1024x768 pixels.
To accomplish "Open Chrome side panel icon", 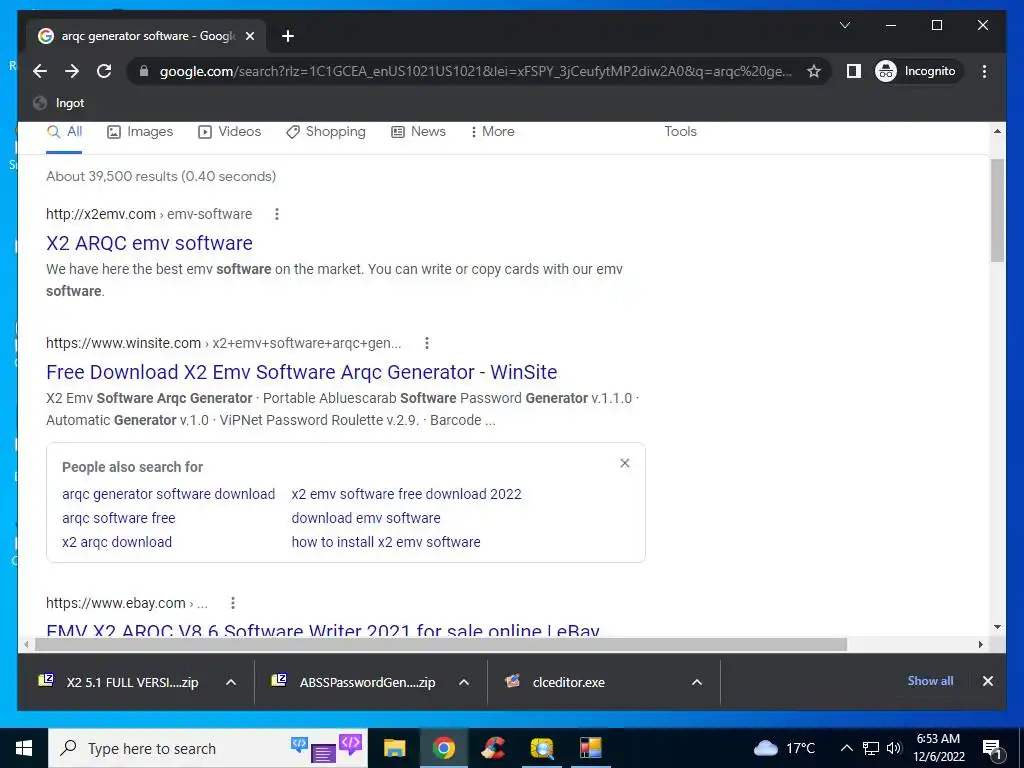I will pos(854,71).
